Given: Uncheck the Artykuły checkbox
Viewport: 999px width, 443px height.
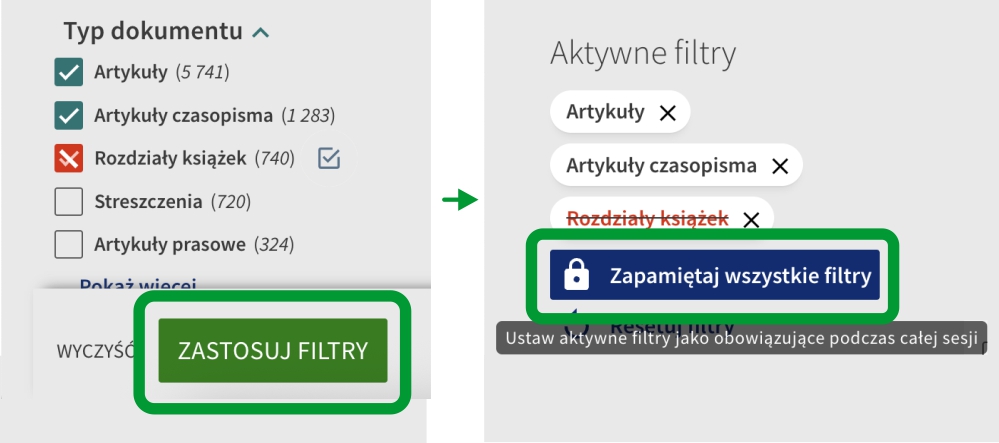Looking at the screenshot, I should tap(68, 72).
